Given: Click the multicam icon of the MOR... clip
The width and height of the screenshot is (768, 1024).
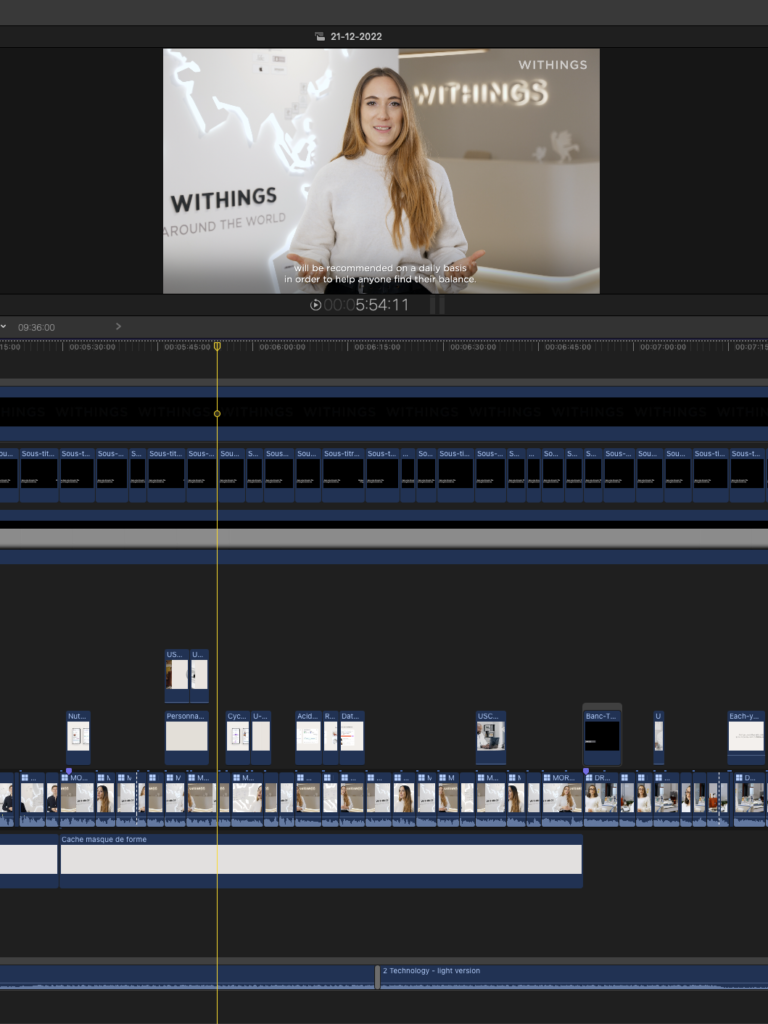Looking at the screenshot, I should coord(547,778).
